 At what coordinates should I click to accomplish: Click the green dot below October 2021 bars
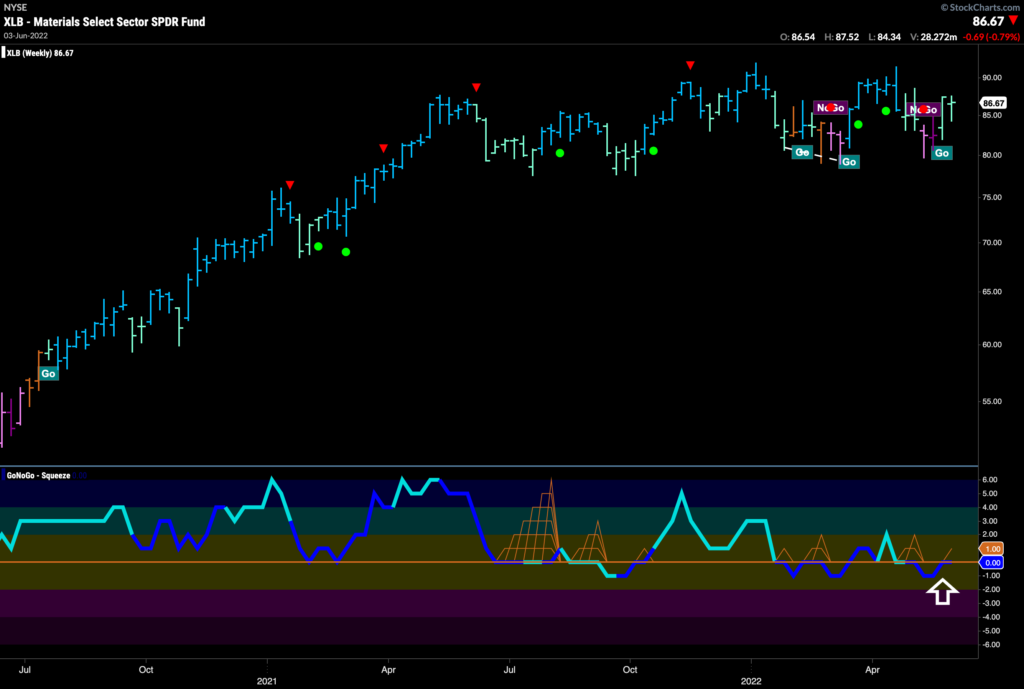[654, 151]
